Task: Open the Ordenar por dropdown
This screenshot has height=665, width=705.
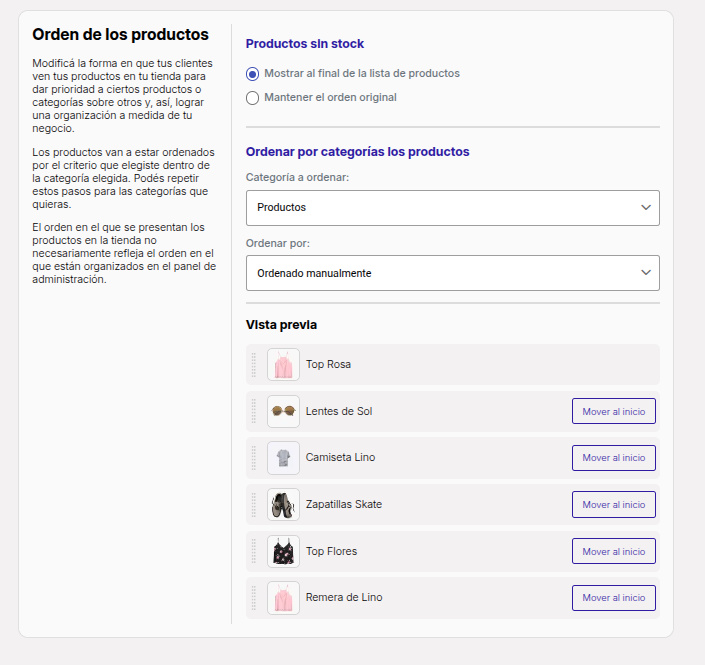Action: pyautogui.click(x=453, y=273)
